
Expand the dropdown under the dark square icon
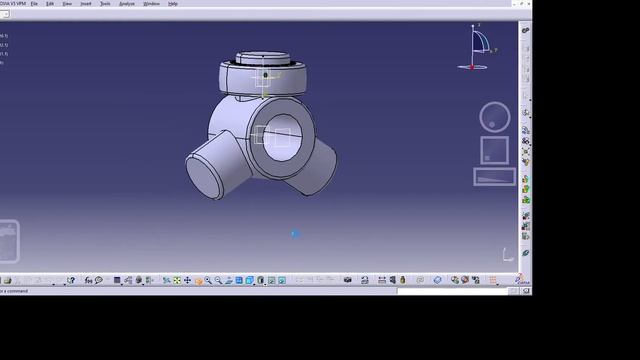pos(121,284)
